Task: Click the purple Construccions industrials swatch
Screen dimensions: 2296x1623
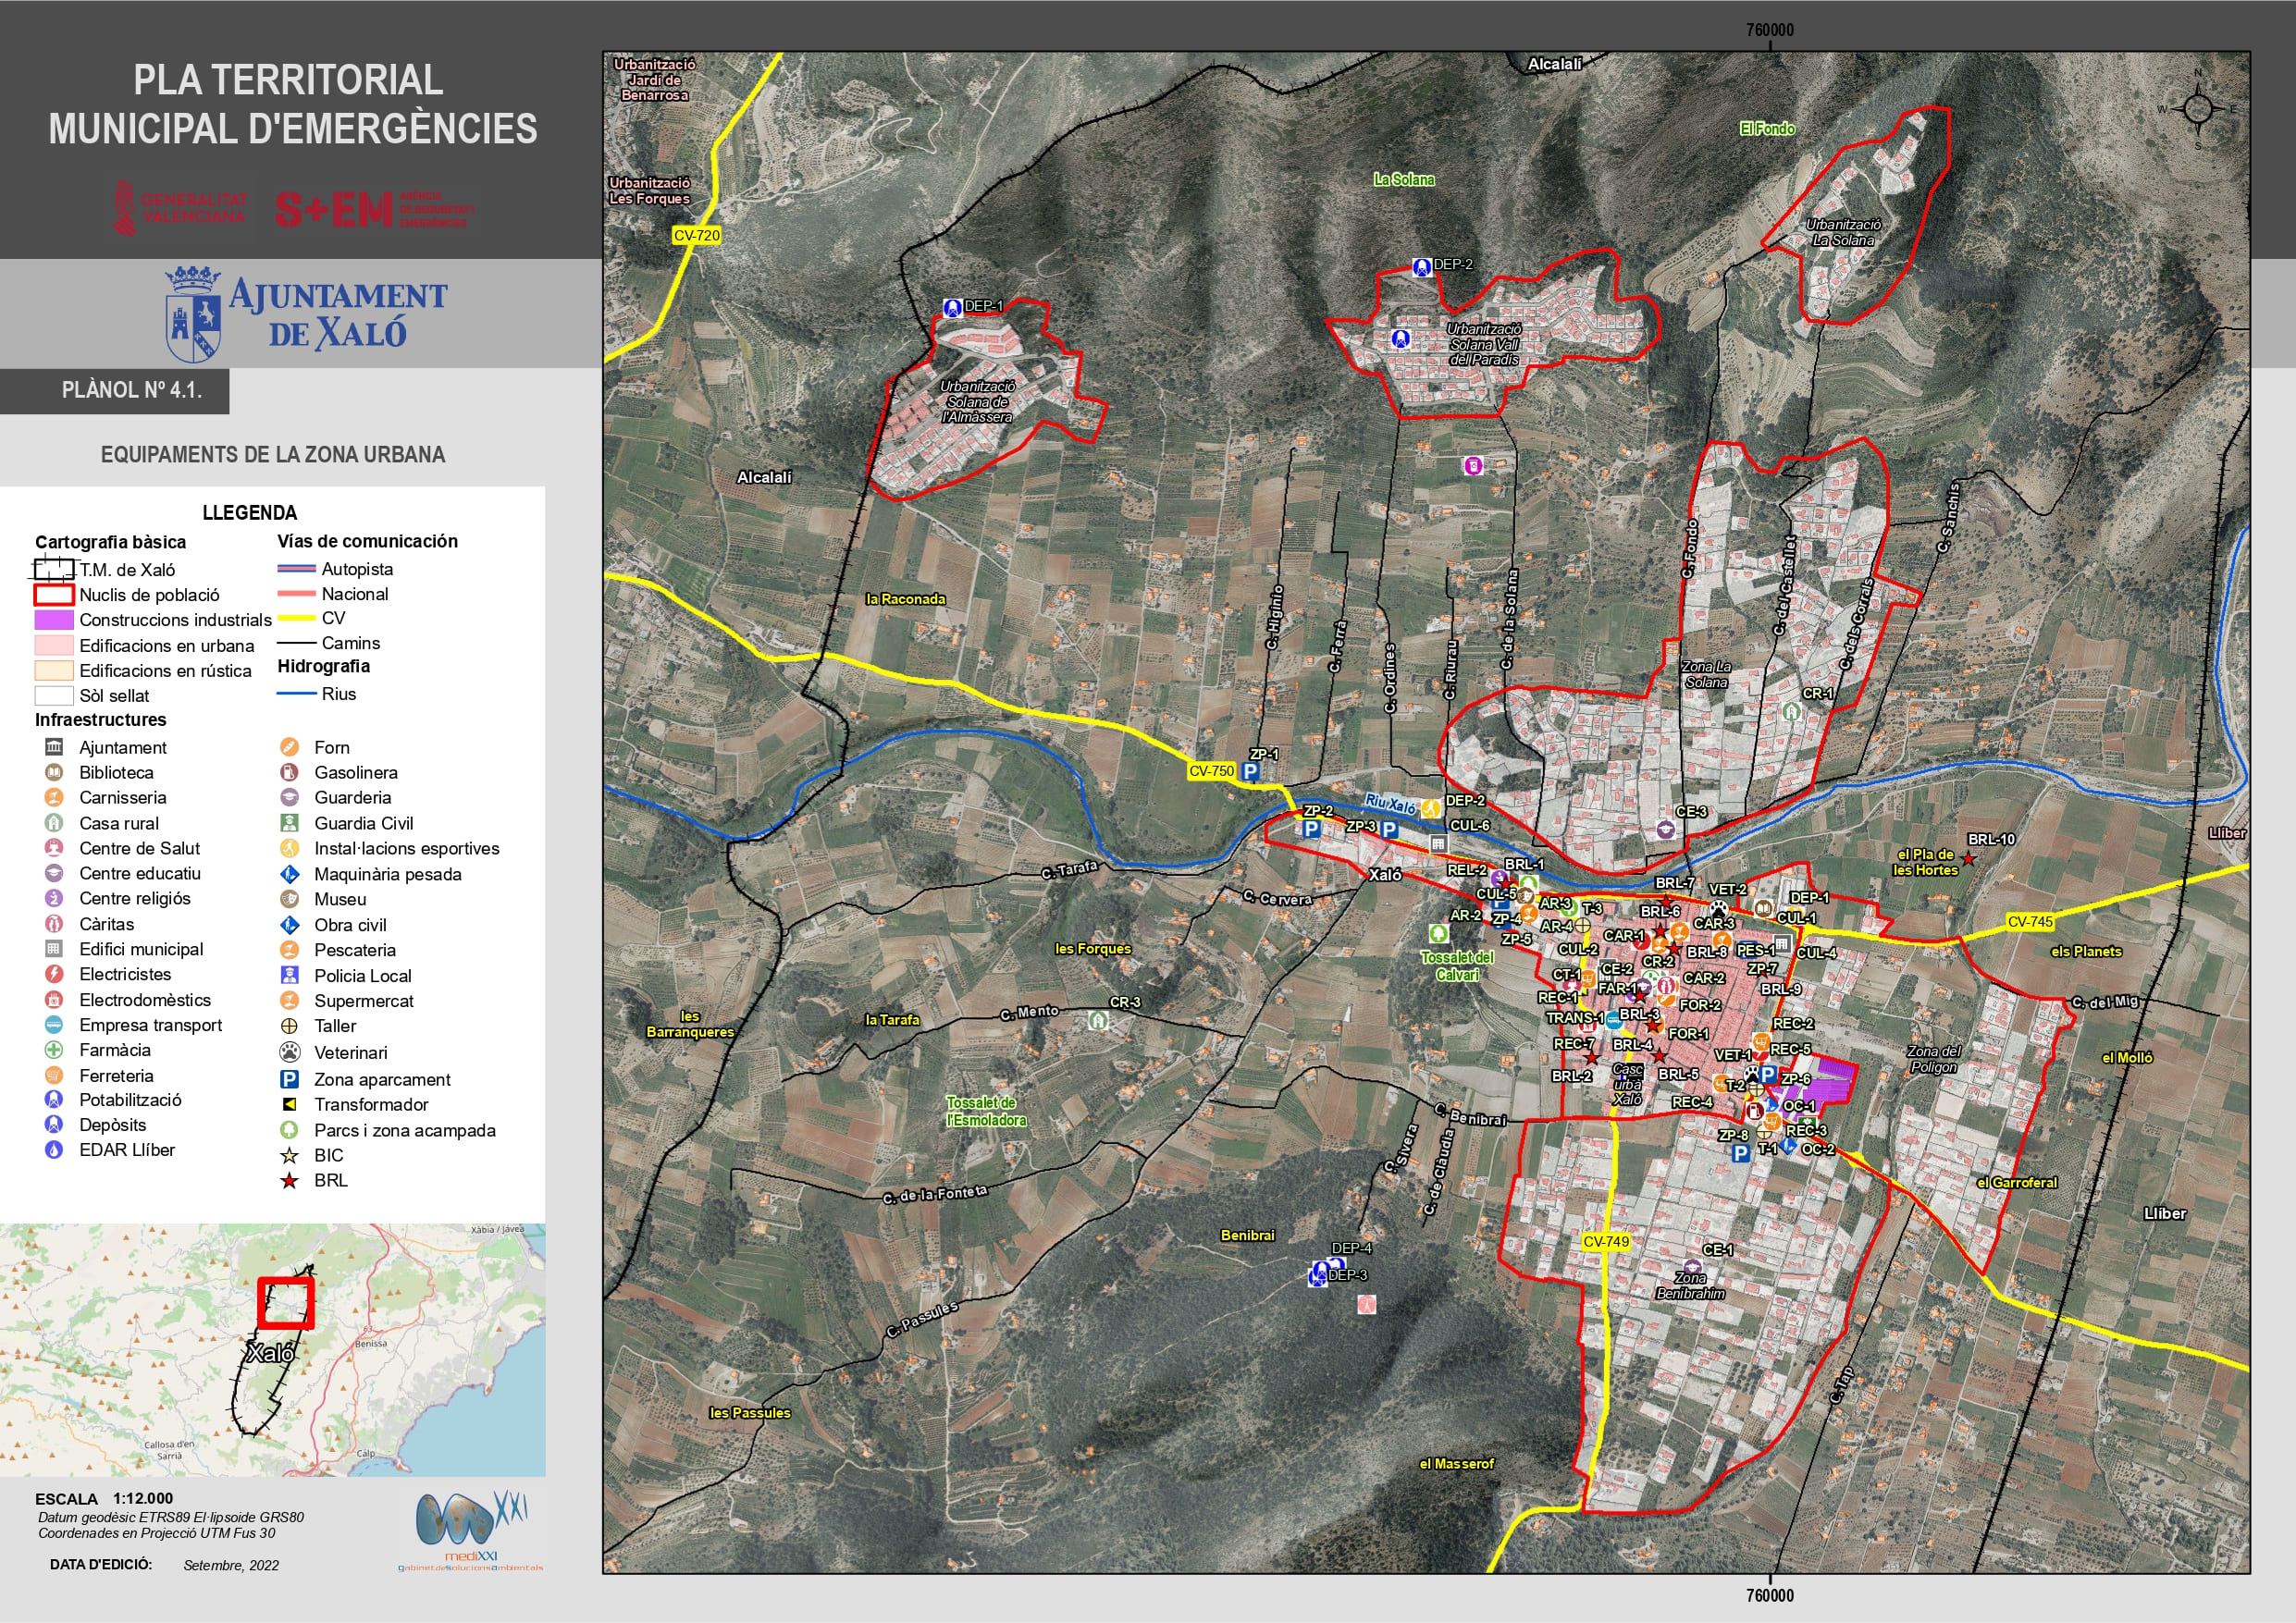Action: (x=54, y=620)
